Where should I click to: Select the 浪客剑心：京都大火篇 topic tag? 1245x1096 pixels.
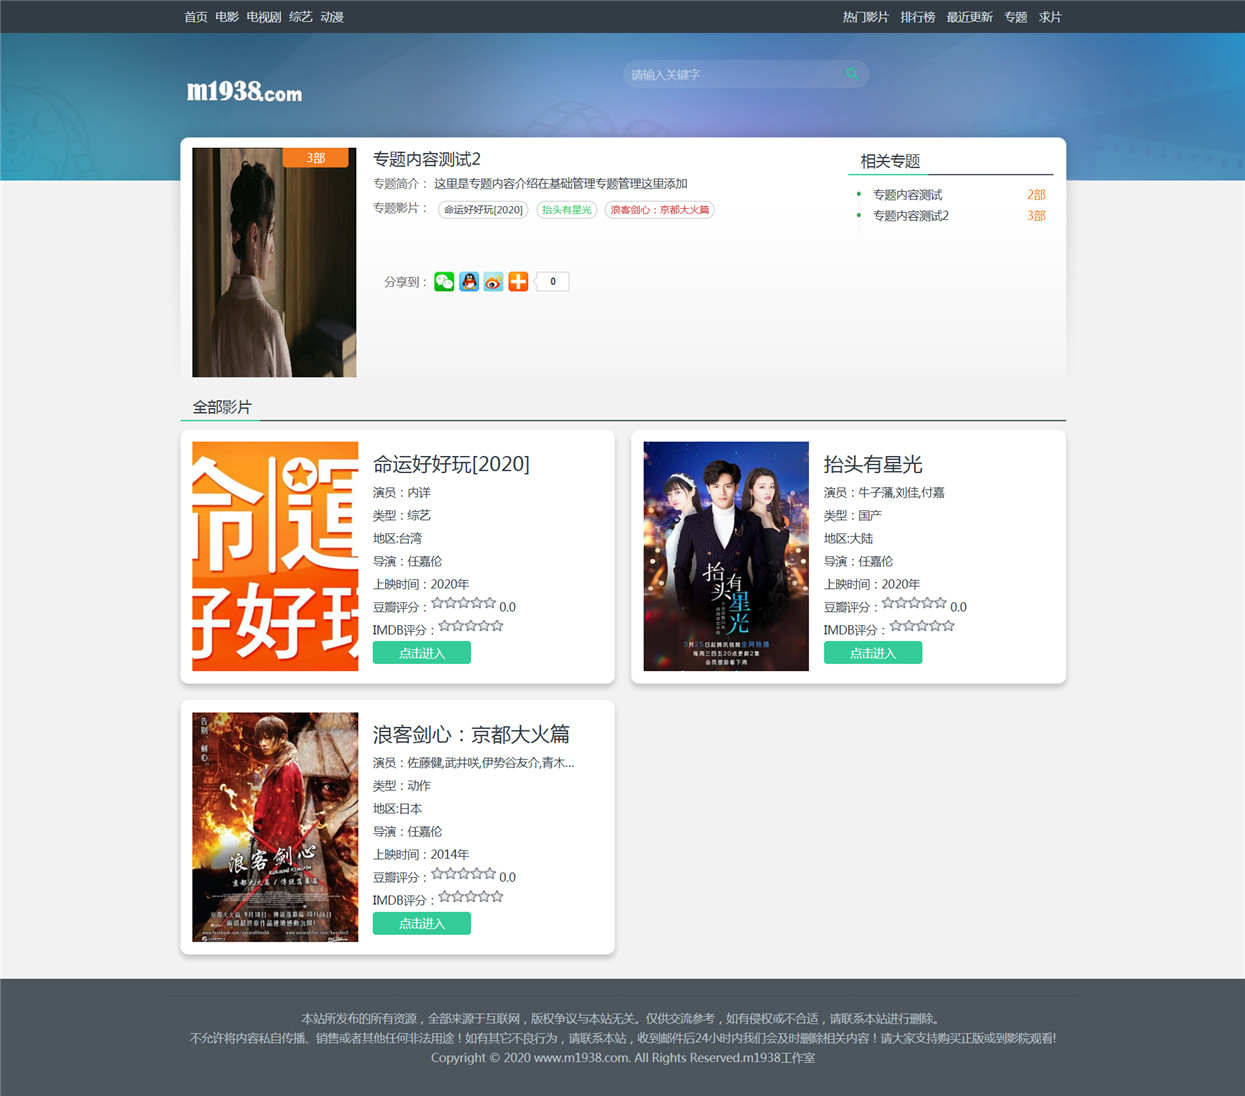660,210
